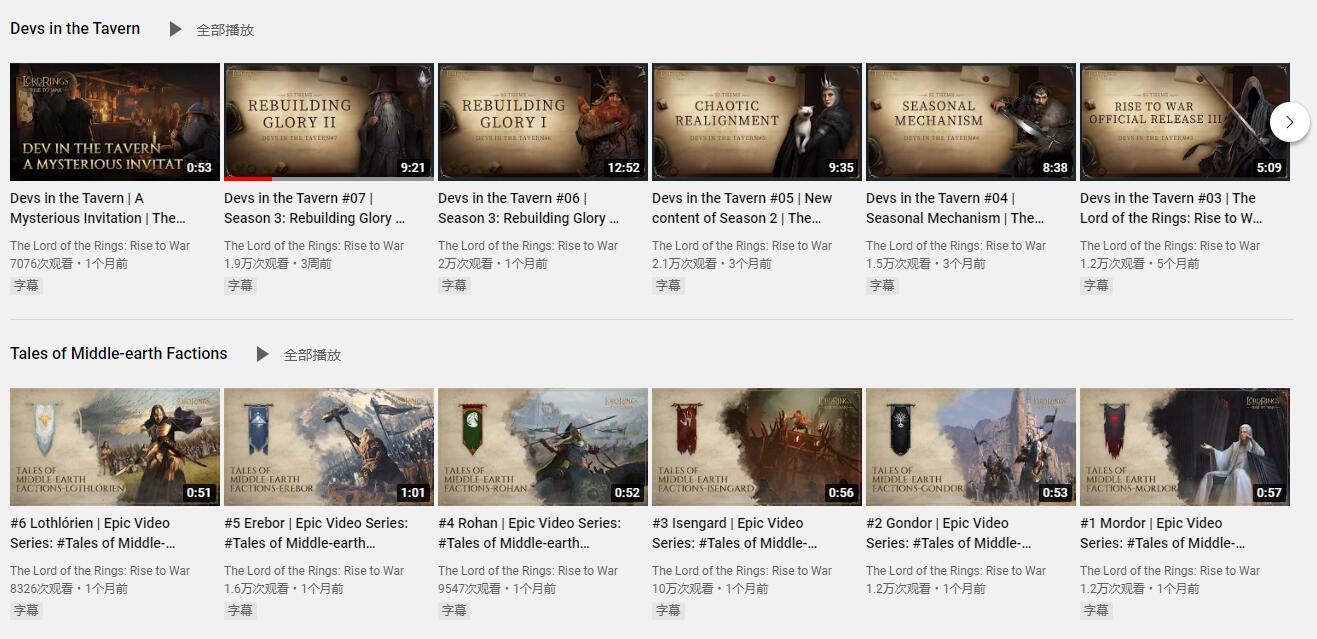The width and height of the screenshot is (1317, 639).
Task: Click the "#5 Erebor | Epic Video Series" title
Action: (316, 533)
